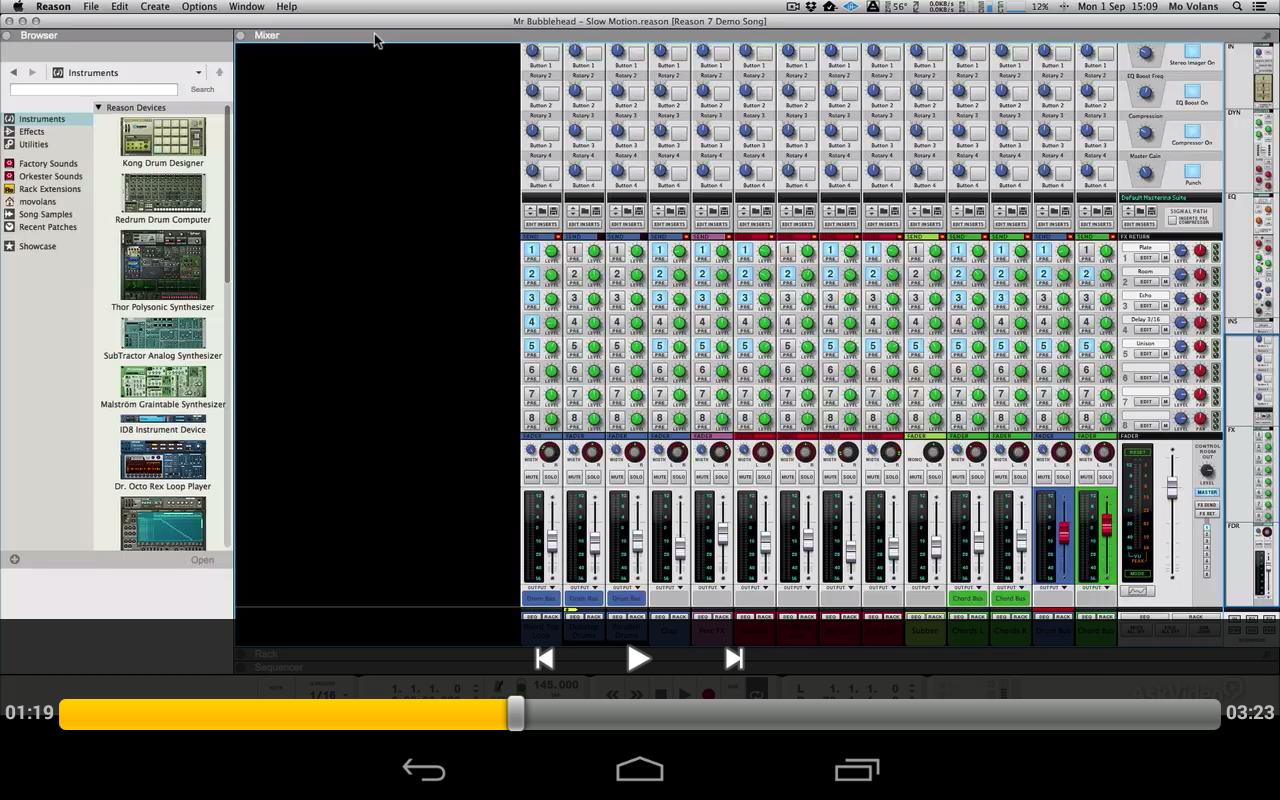
Task: Select the Dr. Octo Rex Loop Player
Action: tap(163, 465)
